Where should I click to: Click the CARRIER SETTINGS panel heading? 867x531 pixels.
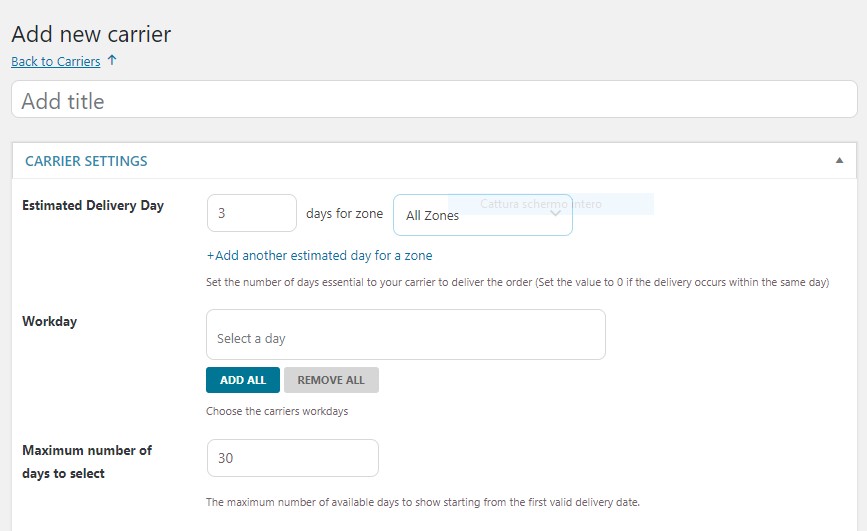86,161
